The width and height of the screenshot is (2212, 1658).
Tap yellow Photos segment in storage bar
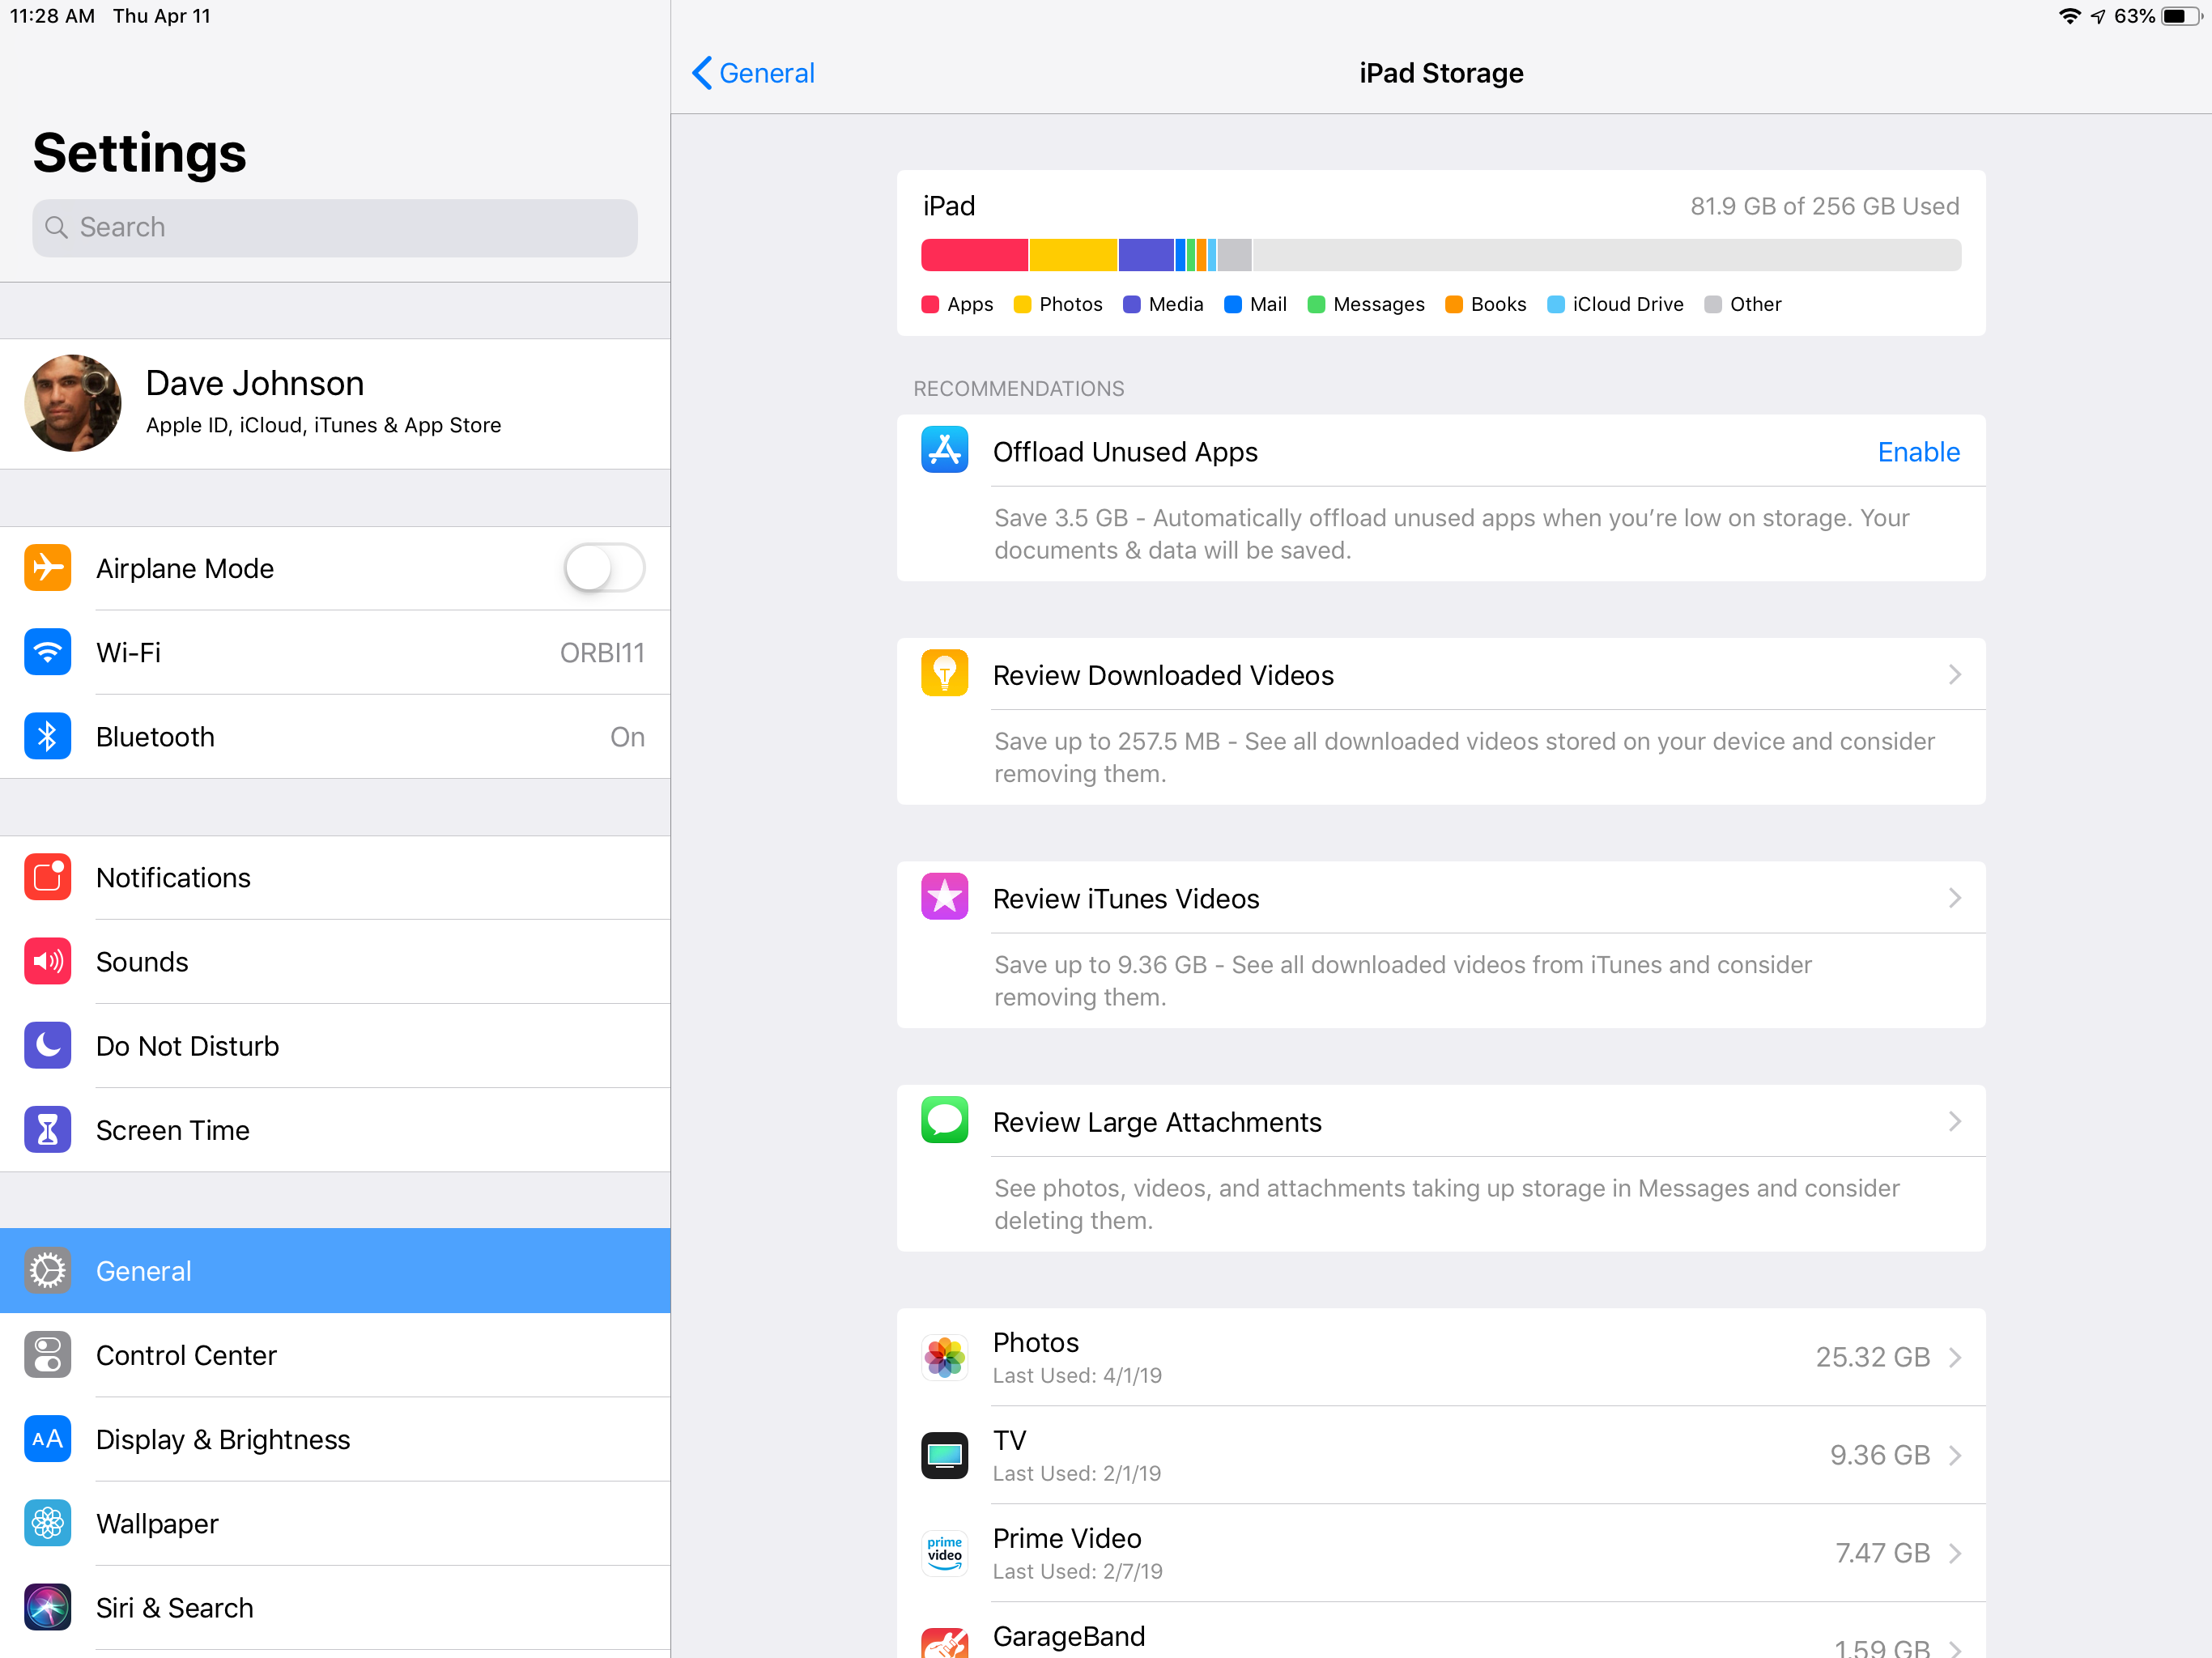pos(1073,255)
